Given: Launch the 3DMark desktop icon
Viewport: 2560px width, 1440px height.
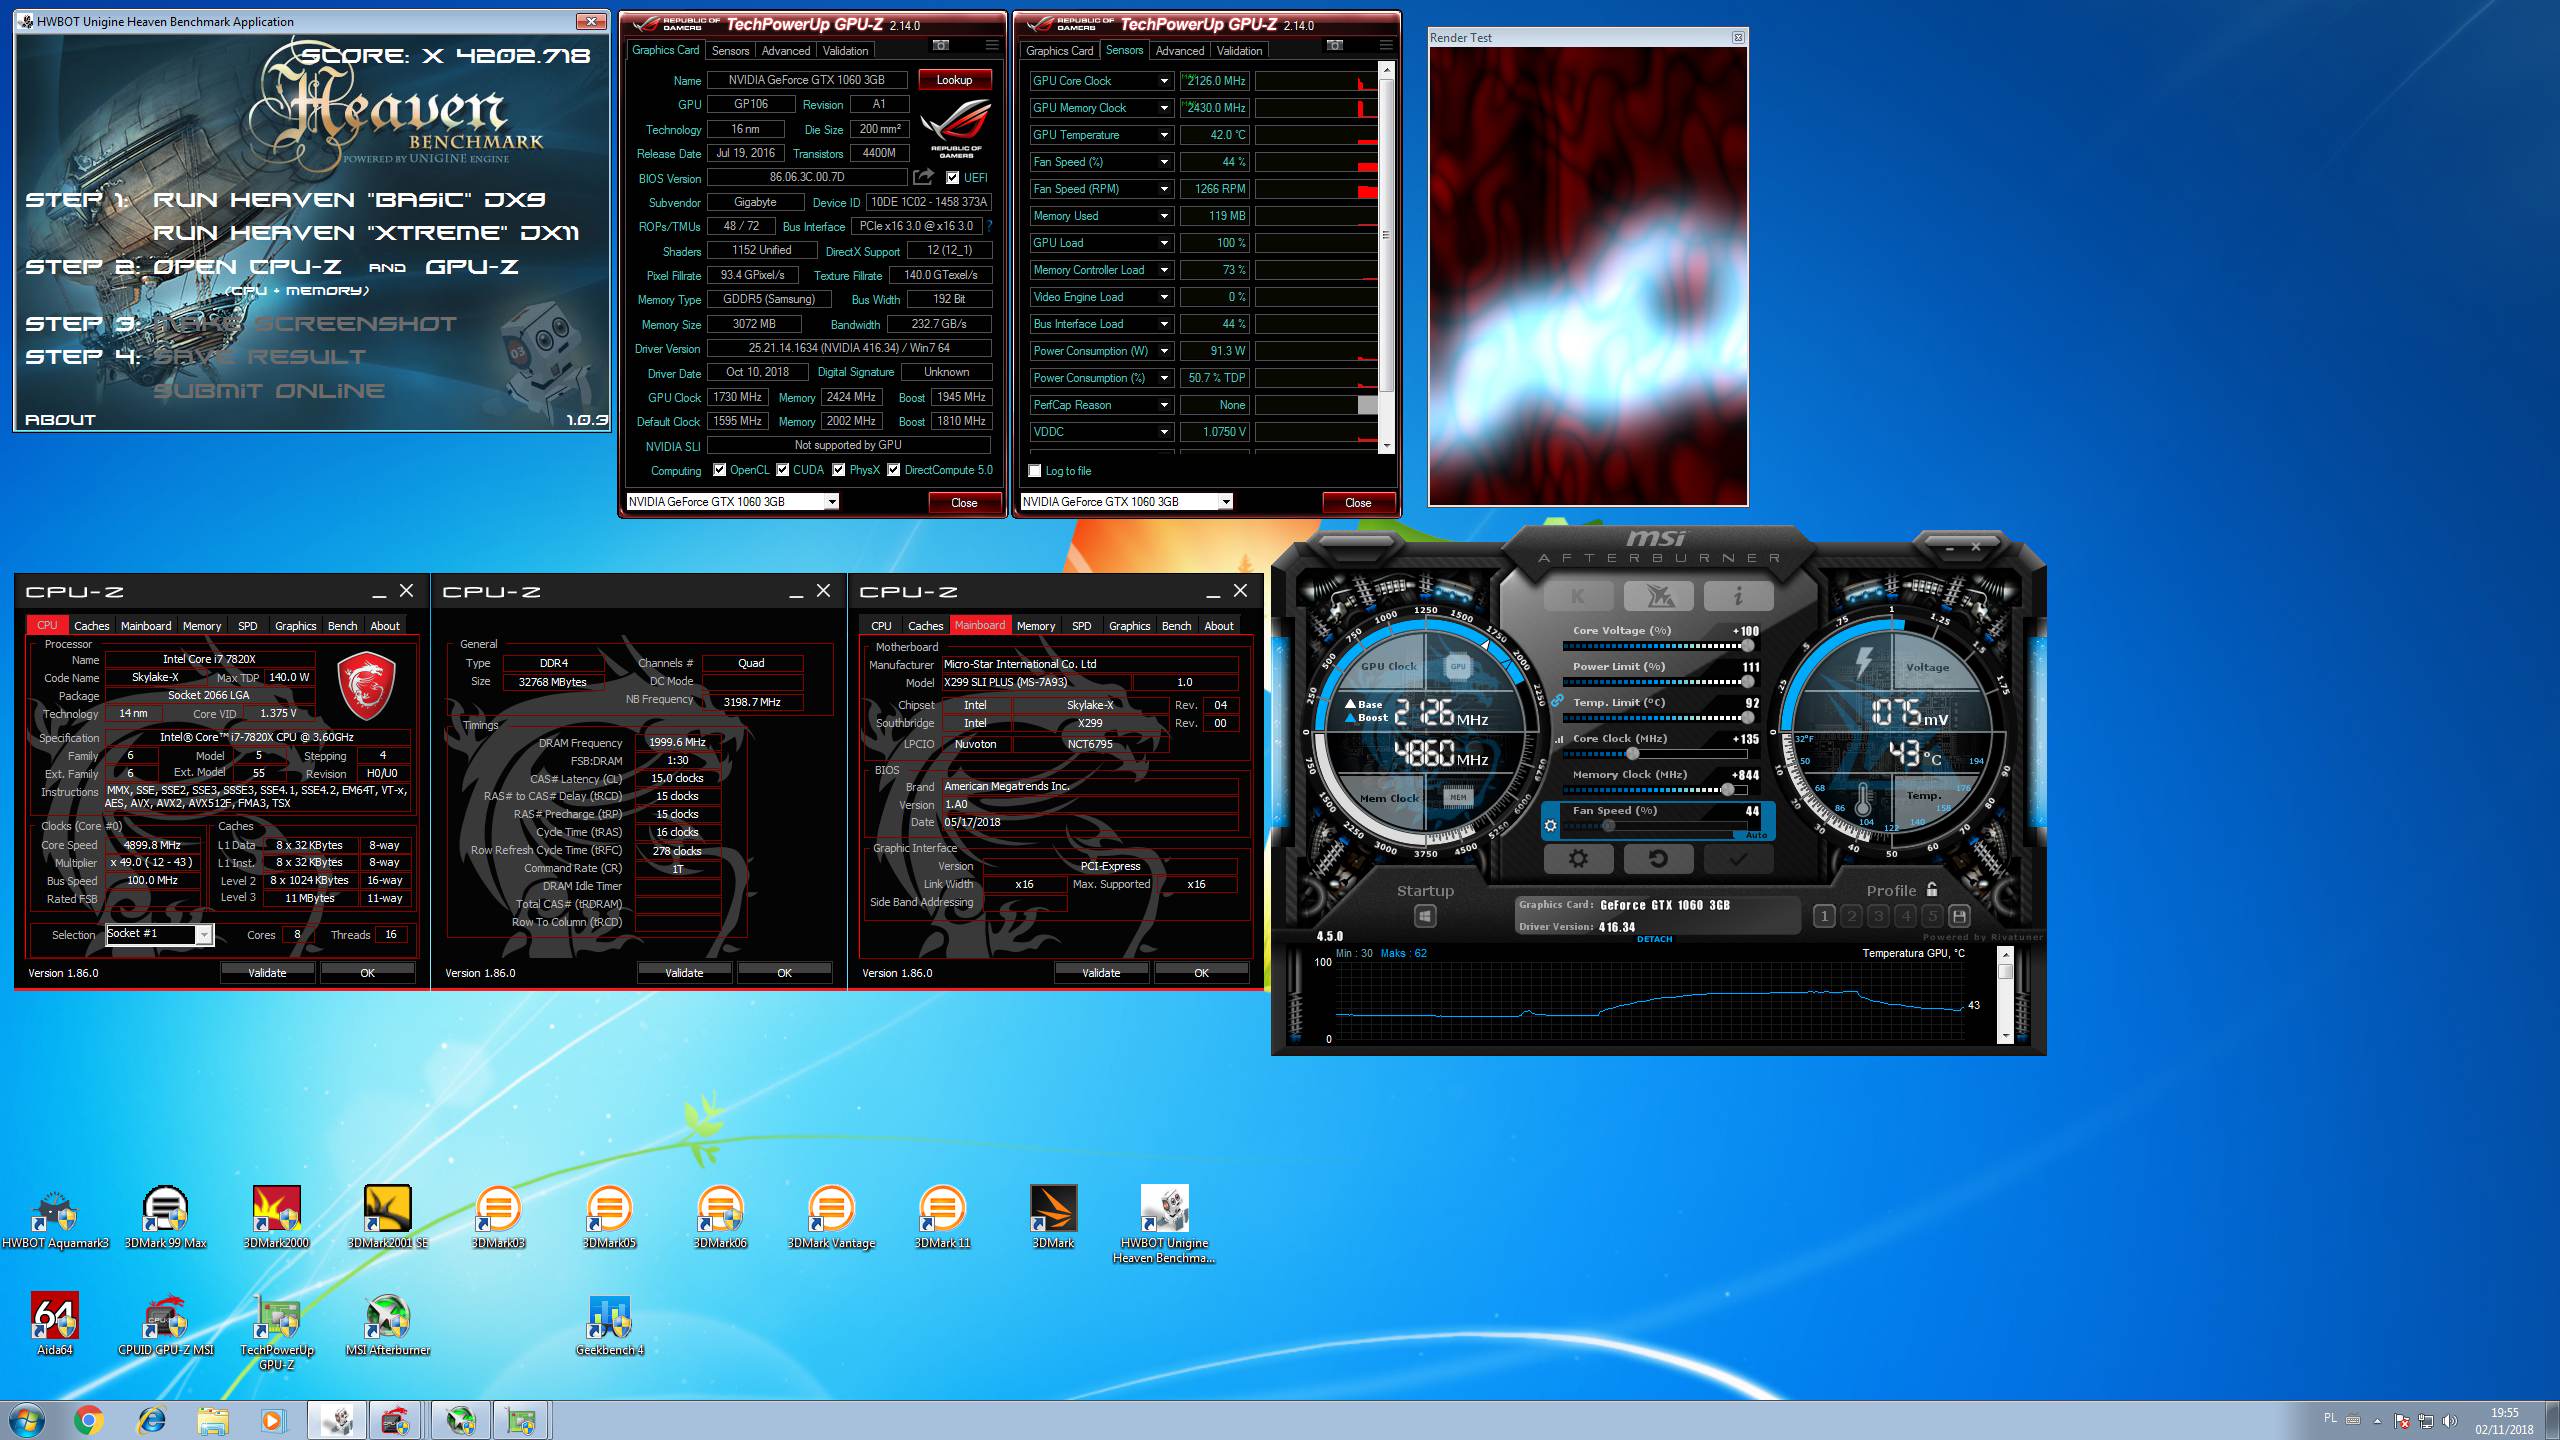Looking at the screenshot, I should coord(1053,1217).
